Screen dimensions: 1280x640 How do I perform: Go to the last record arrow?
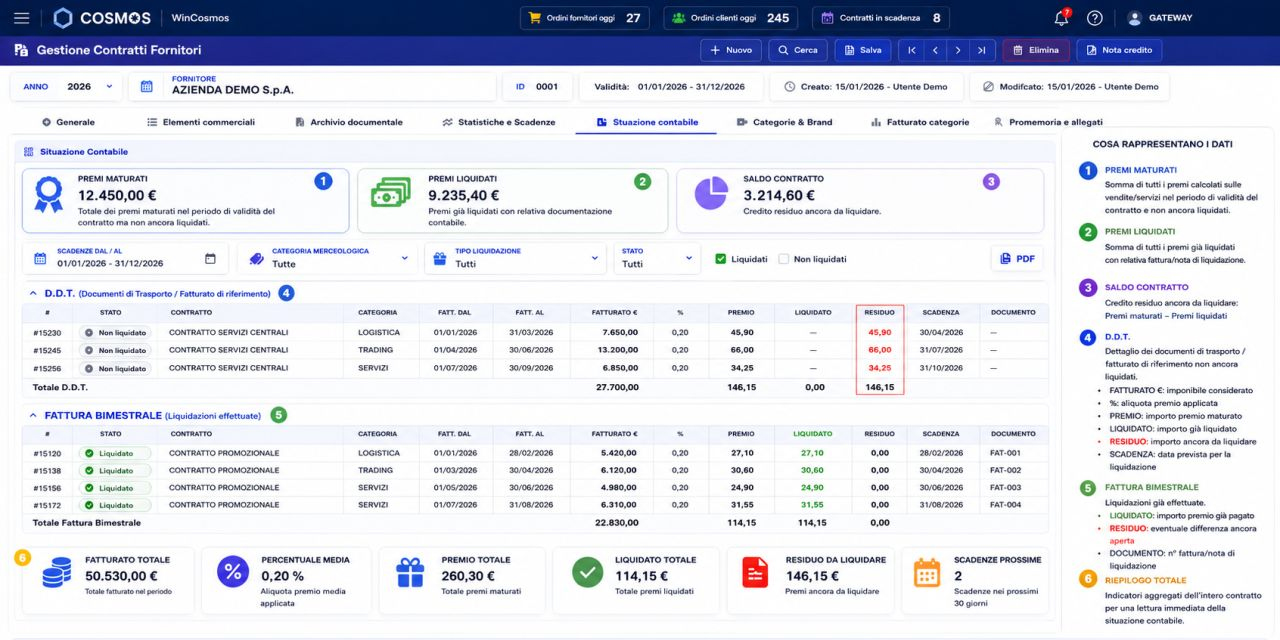(x=982, y=50)
